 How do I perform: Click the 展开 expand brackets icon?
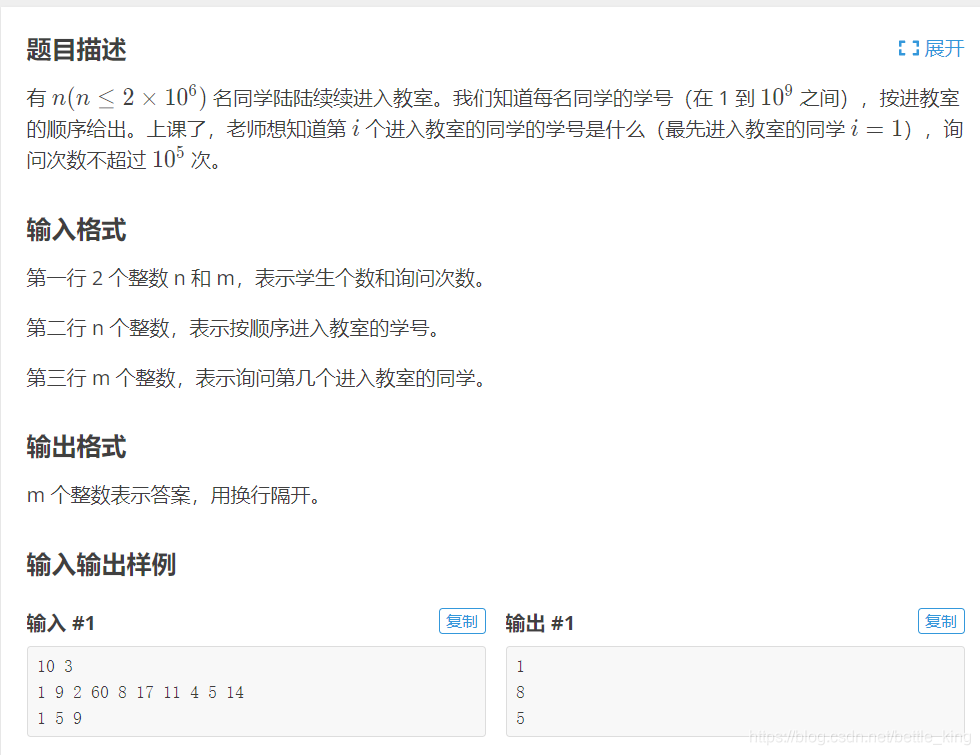click(x=908, y=48)
